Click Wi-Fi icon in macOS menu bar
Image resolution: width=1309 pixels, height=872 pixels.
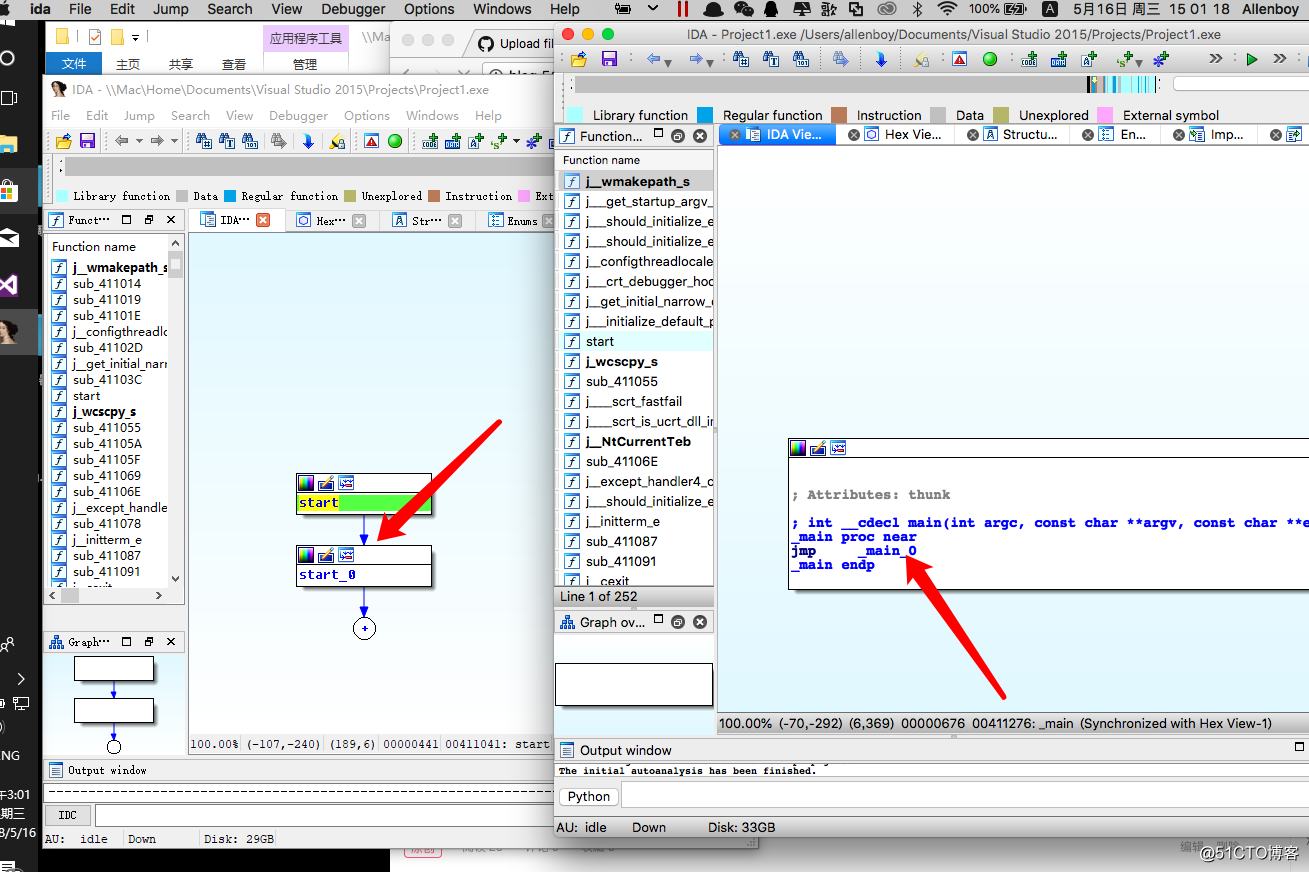tap(947, 9)
